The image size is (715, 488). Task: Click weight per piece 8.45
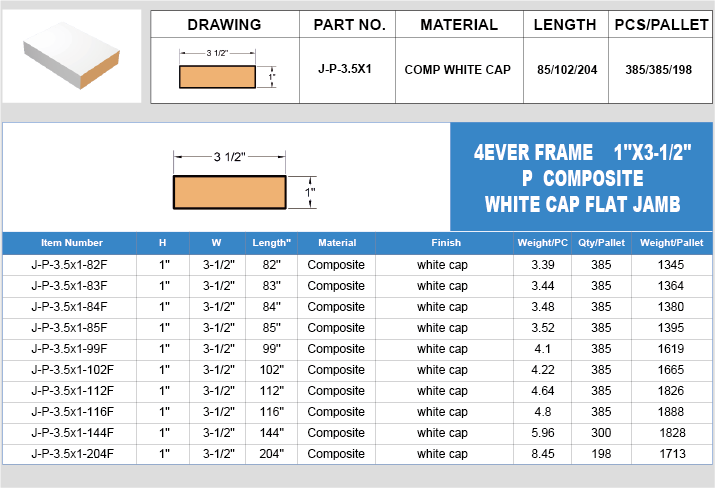point(543,454)
